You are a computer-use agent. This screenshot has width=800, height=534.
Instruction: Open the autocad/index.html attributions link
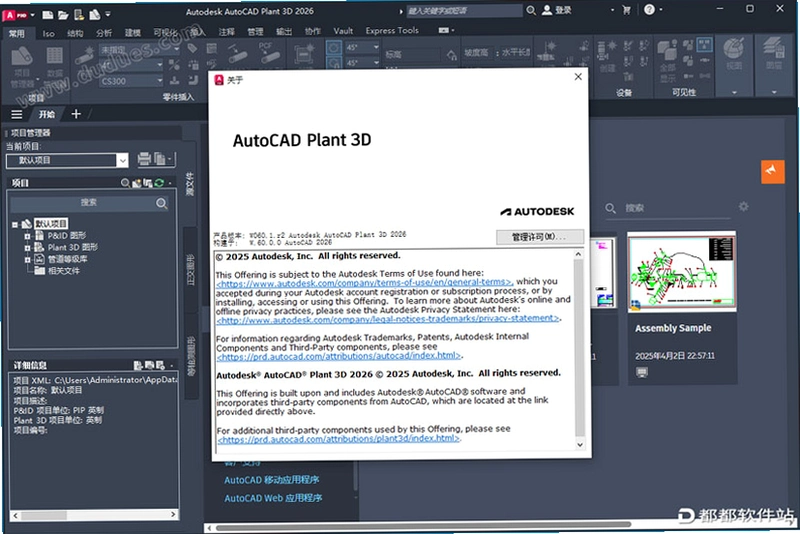(x=339, y=355)
